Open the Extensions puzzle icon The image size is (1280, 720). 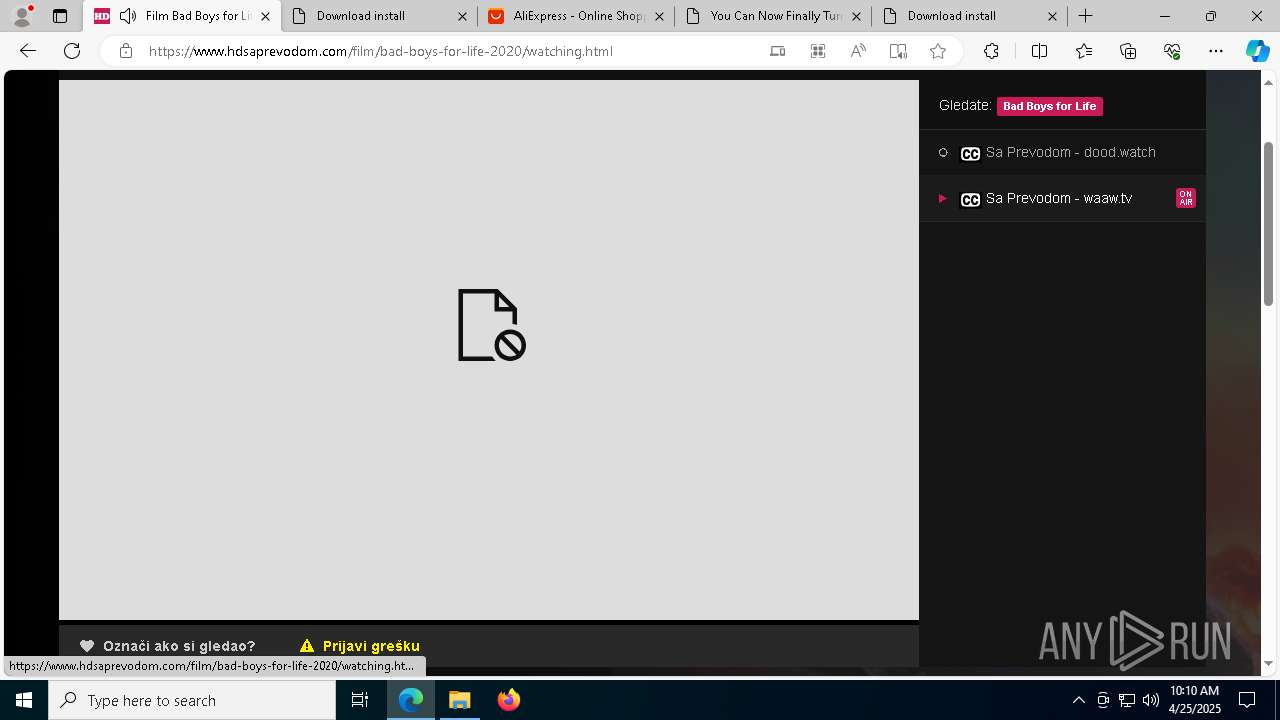(x=991, y=51)
